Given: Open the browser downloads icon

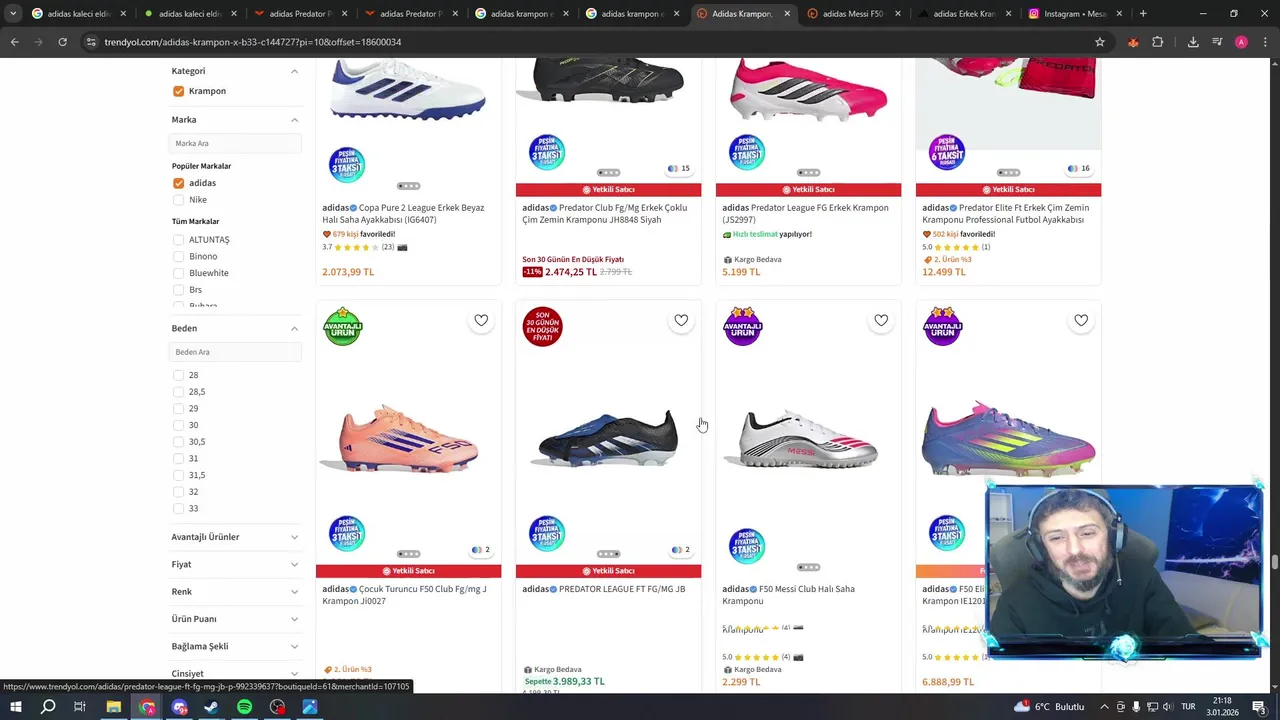Looking at the screenshot, I should (1193, 42).
